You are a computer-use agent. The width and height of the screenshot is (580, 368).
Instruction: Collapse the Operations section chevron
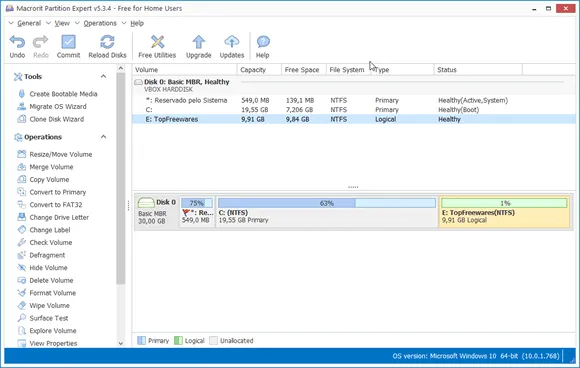103,136
